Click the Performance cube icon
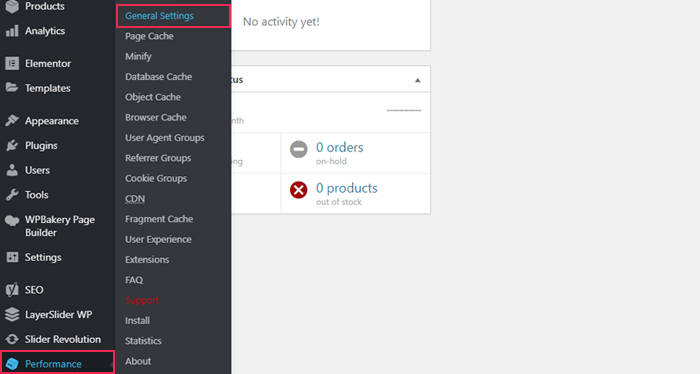The image size is (700, 374). pyautogui.click(x=12, y=364)
